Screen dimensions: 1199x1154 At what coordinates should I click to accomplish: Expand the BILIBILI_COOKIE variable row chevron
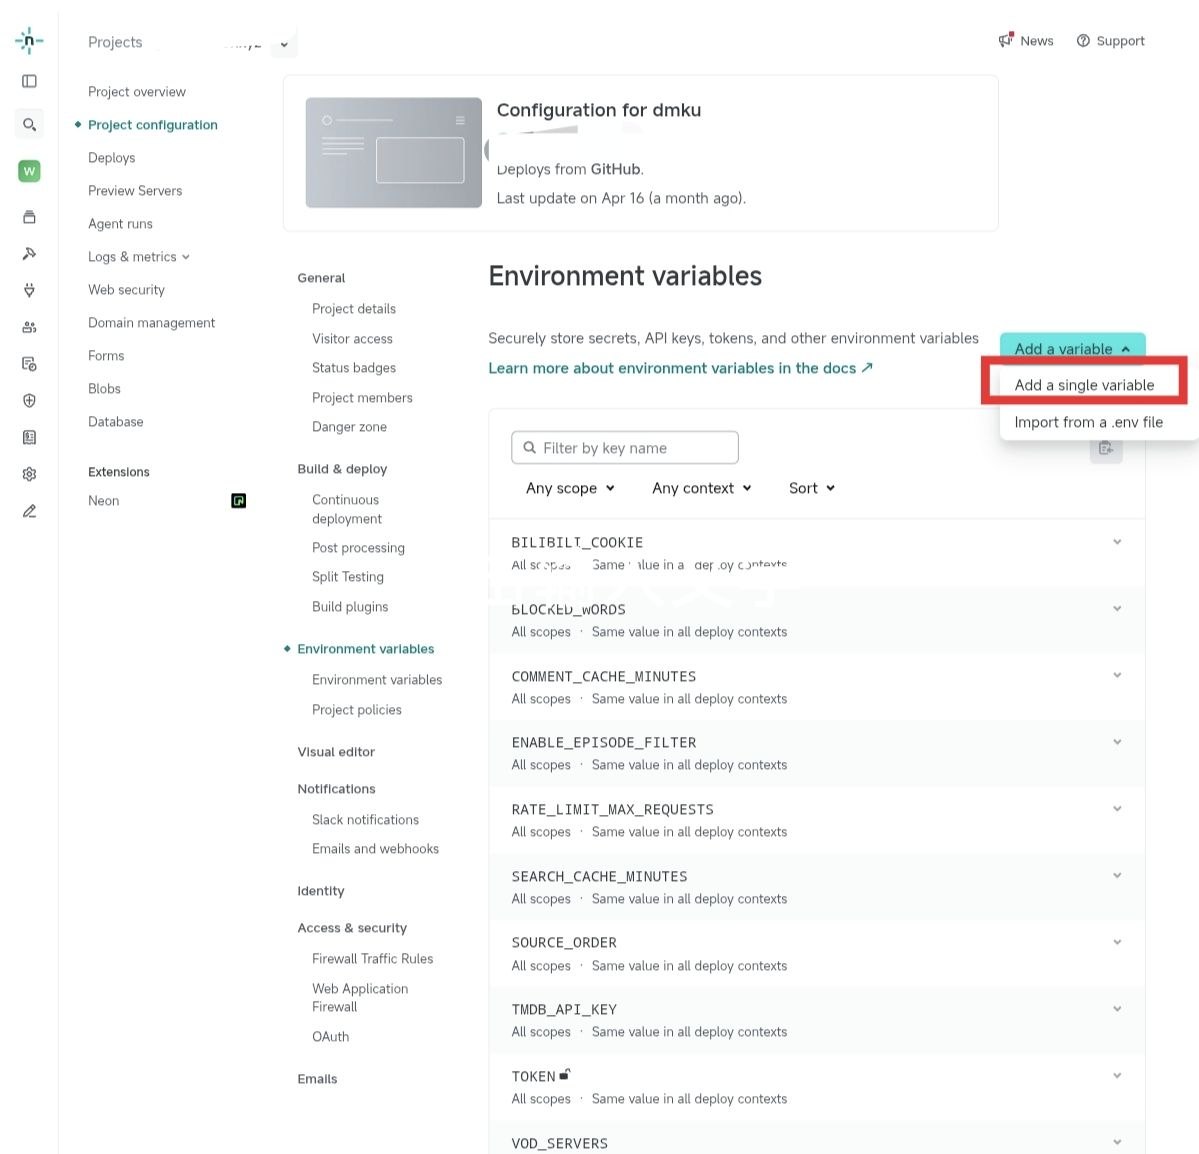(1117, 541)
